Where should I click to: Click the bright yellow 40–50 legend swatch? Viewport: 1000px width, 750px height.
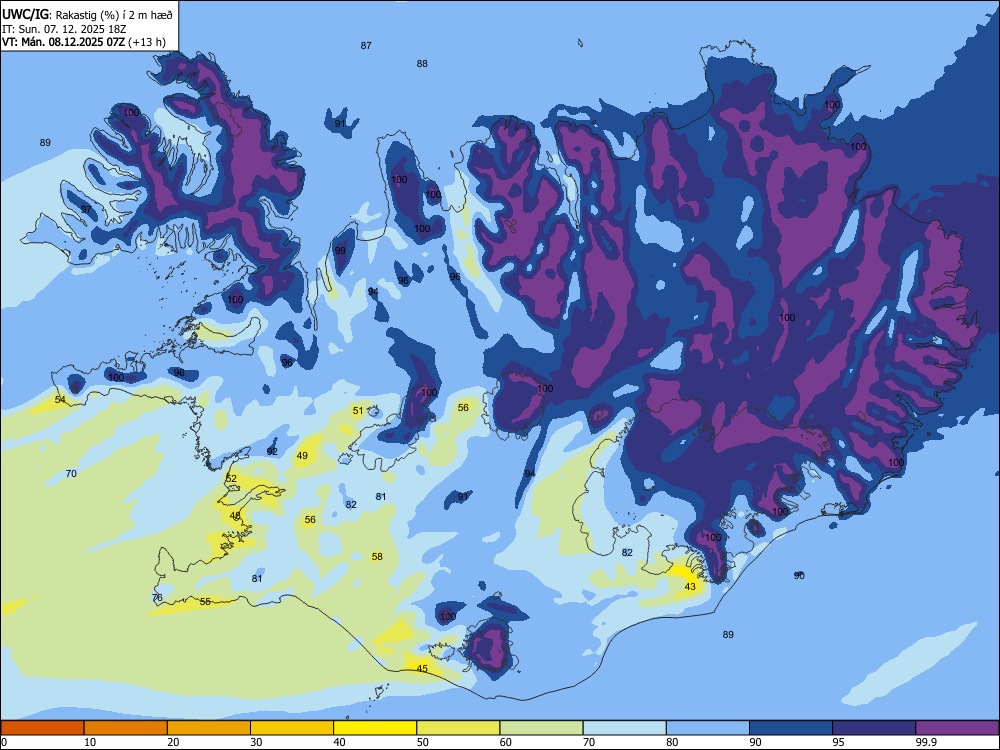(x=375, y=728)
